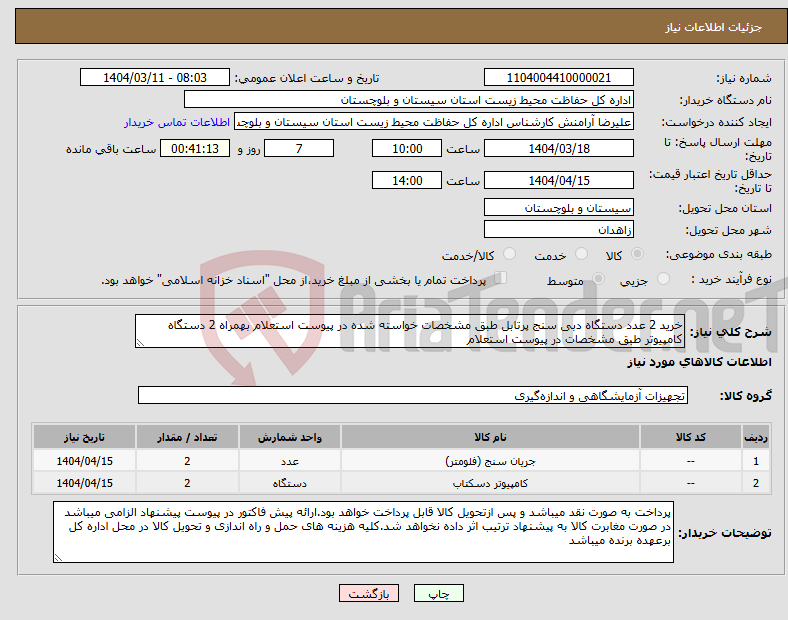Click the توضیحات خریدار notes textarea
This screenshot has height=620, width=788.
click(363, 532)
